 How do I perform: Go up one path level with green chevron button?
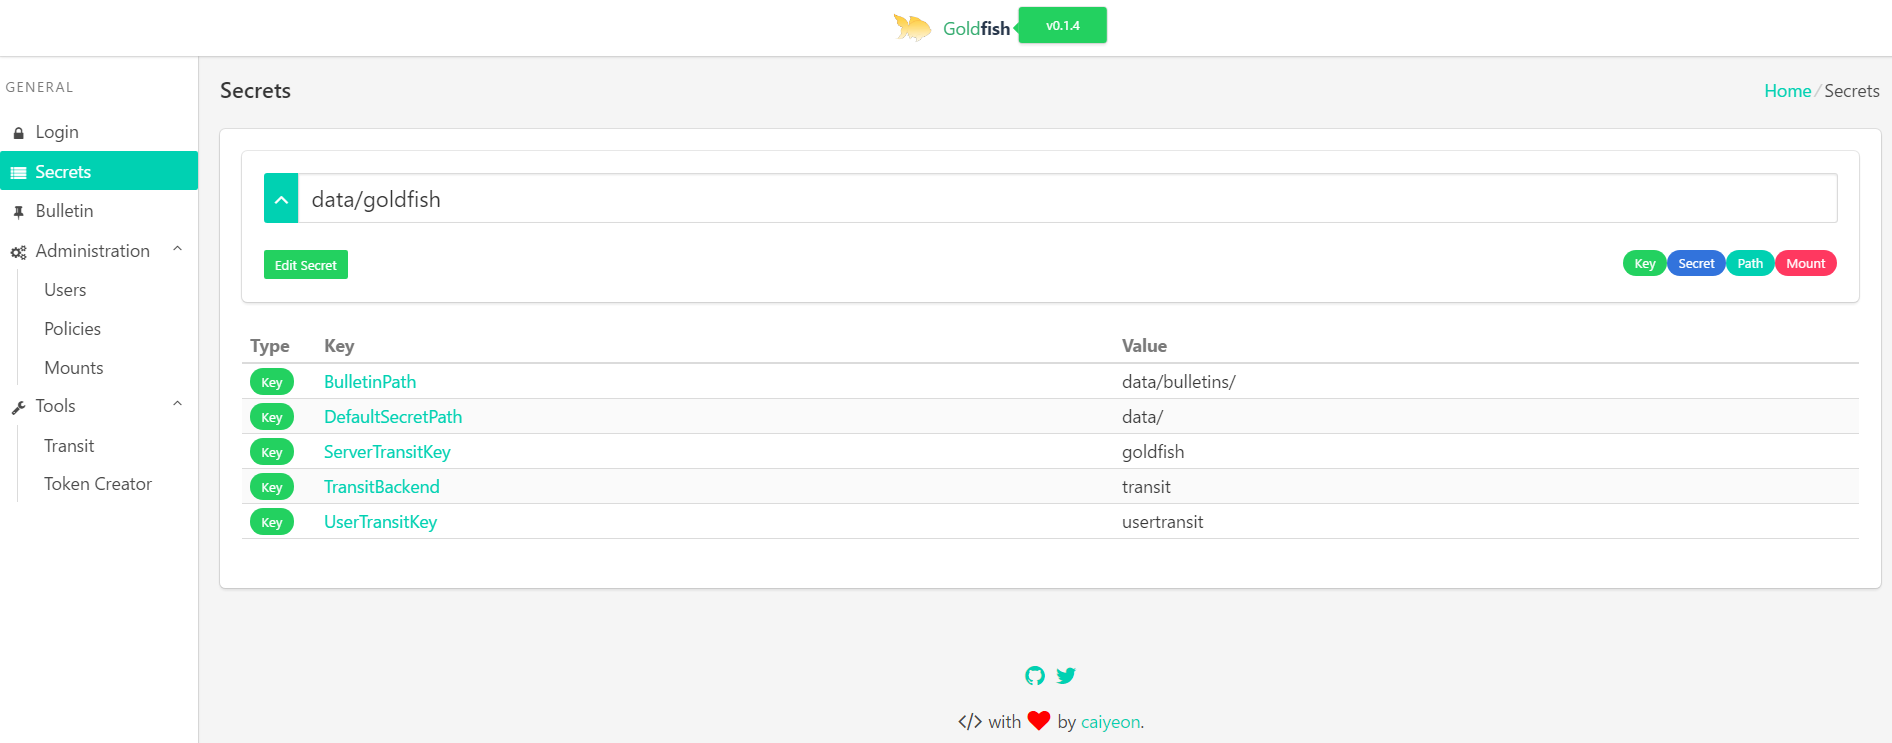281,198
